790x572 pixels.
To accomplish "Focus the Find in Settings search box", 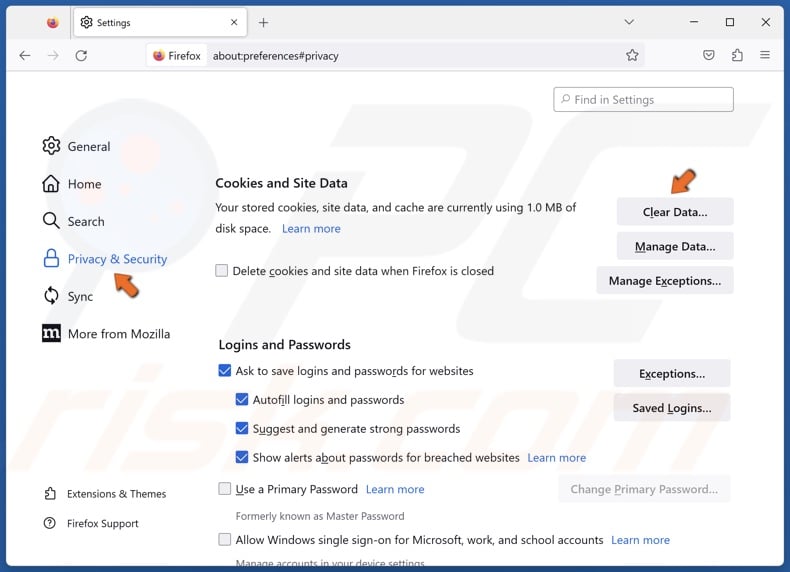I will (x=643, y=99).
